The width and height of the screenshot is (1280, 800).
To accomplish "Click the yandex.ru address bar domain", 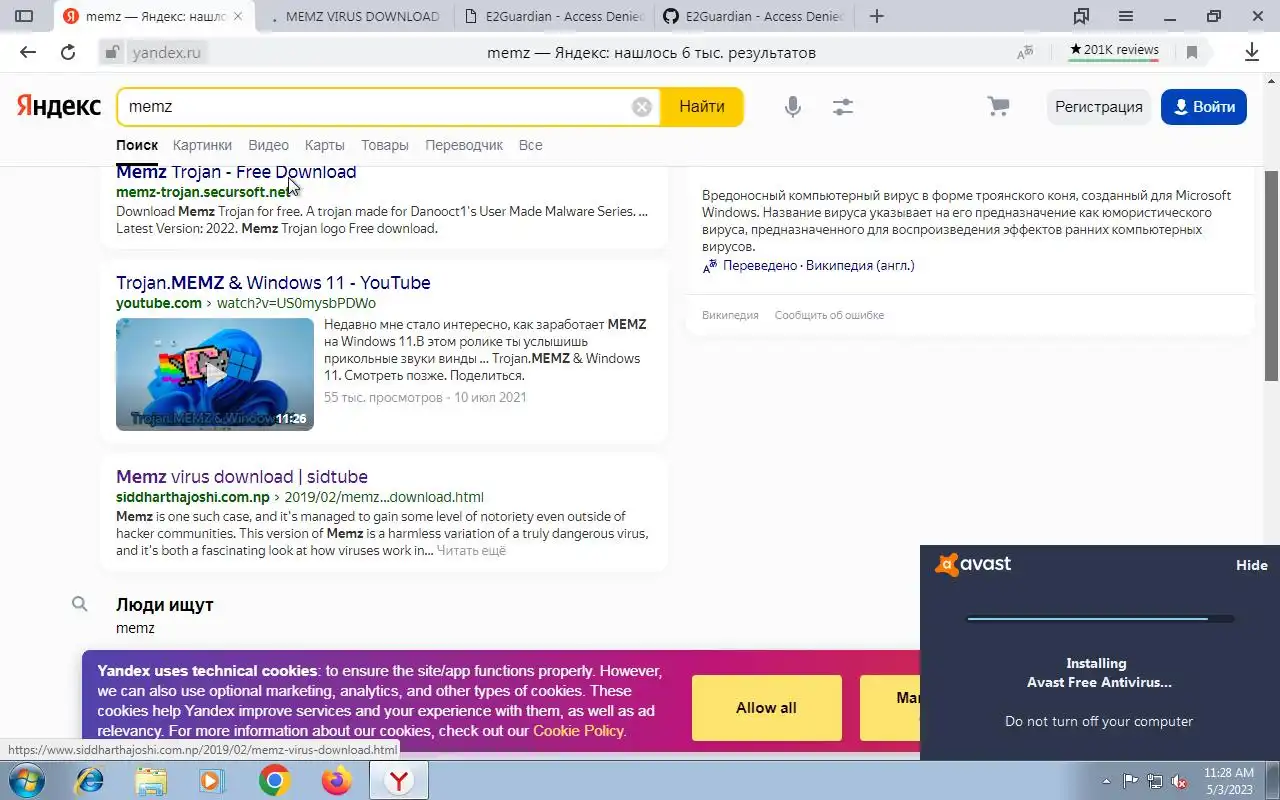I will [x=167, y=53].
